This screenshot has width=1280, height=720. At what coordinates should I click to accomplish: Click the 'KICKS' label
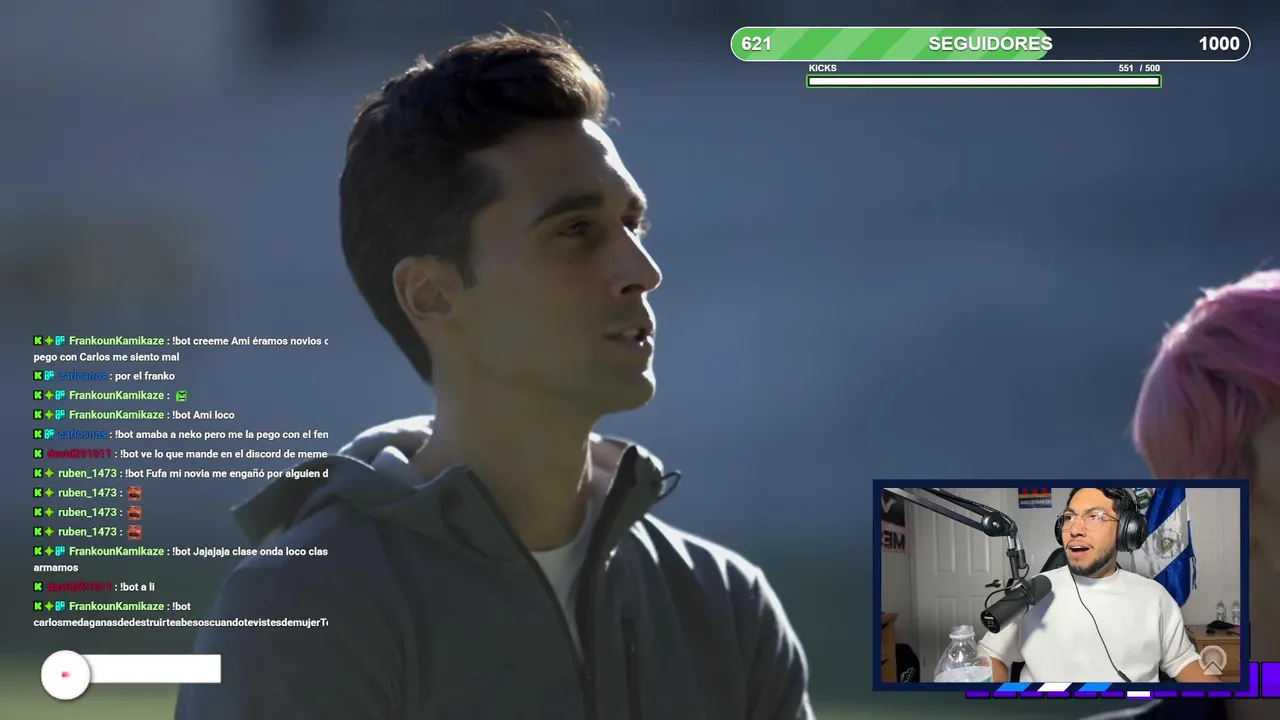[x=822, y=68]
